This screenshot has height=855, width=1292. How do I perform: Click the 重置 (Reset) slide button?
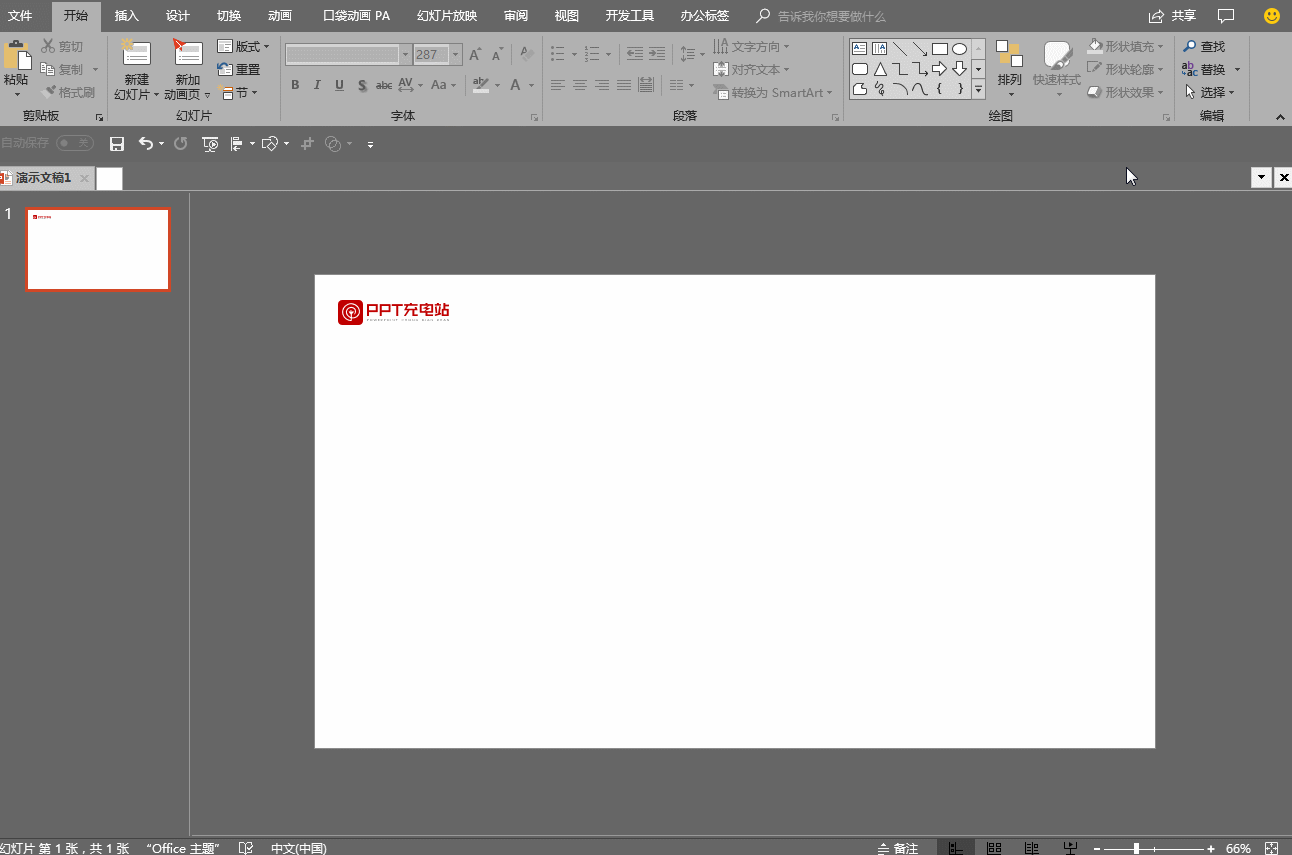pos(239,69)
